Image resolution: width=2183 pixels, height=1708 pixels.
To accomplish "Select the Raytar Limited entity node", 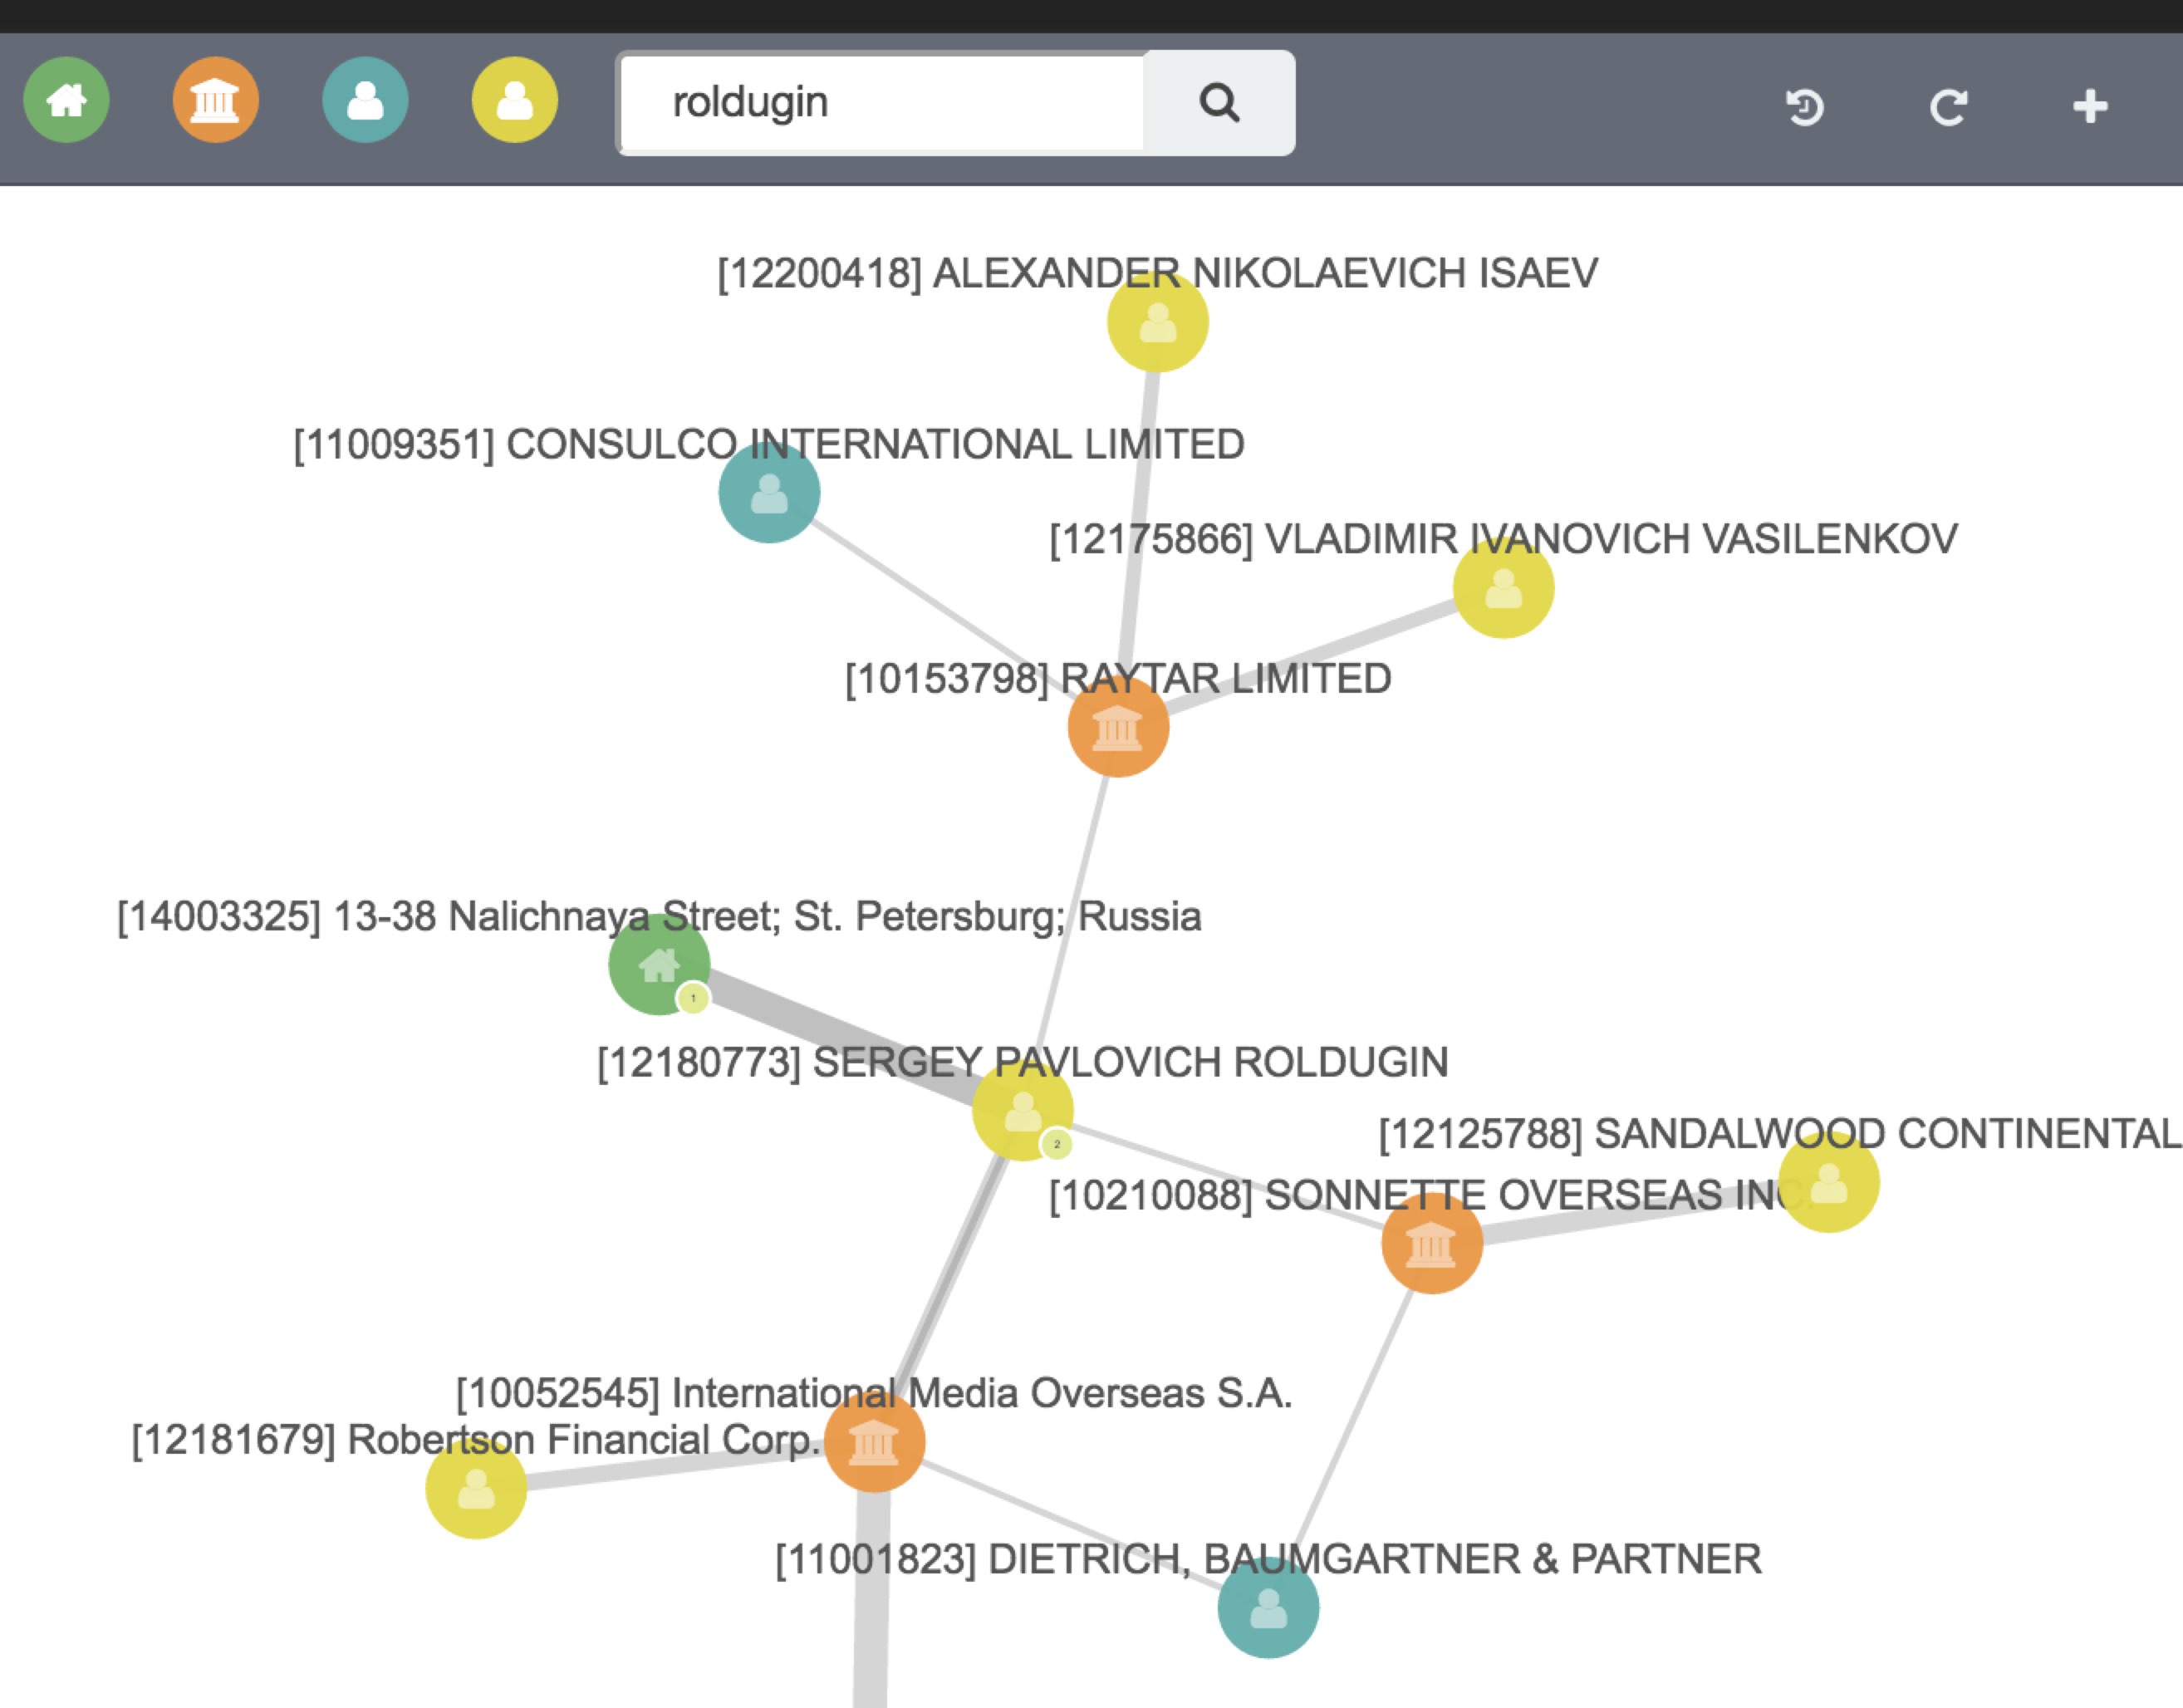I will tap(1118, 727).
